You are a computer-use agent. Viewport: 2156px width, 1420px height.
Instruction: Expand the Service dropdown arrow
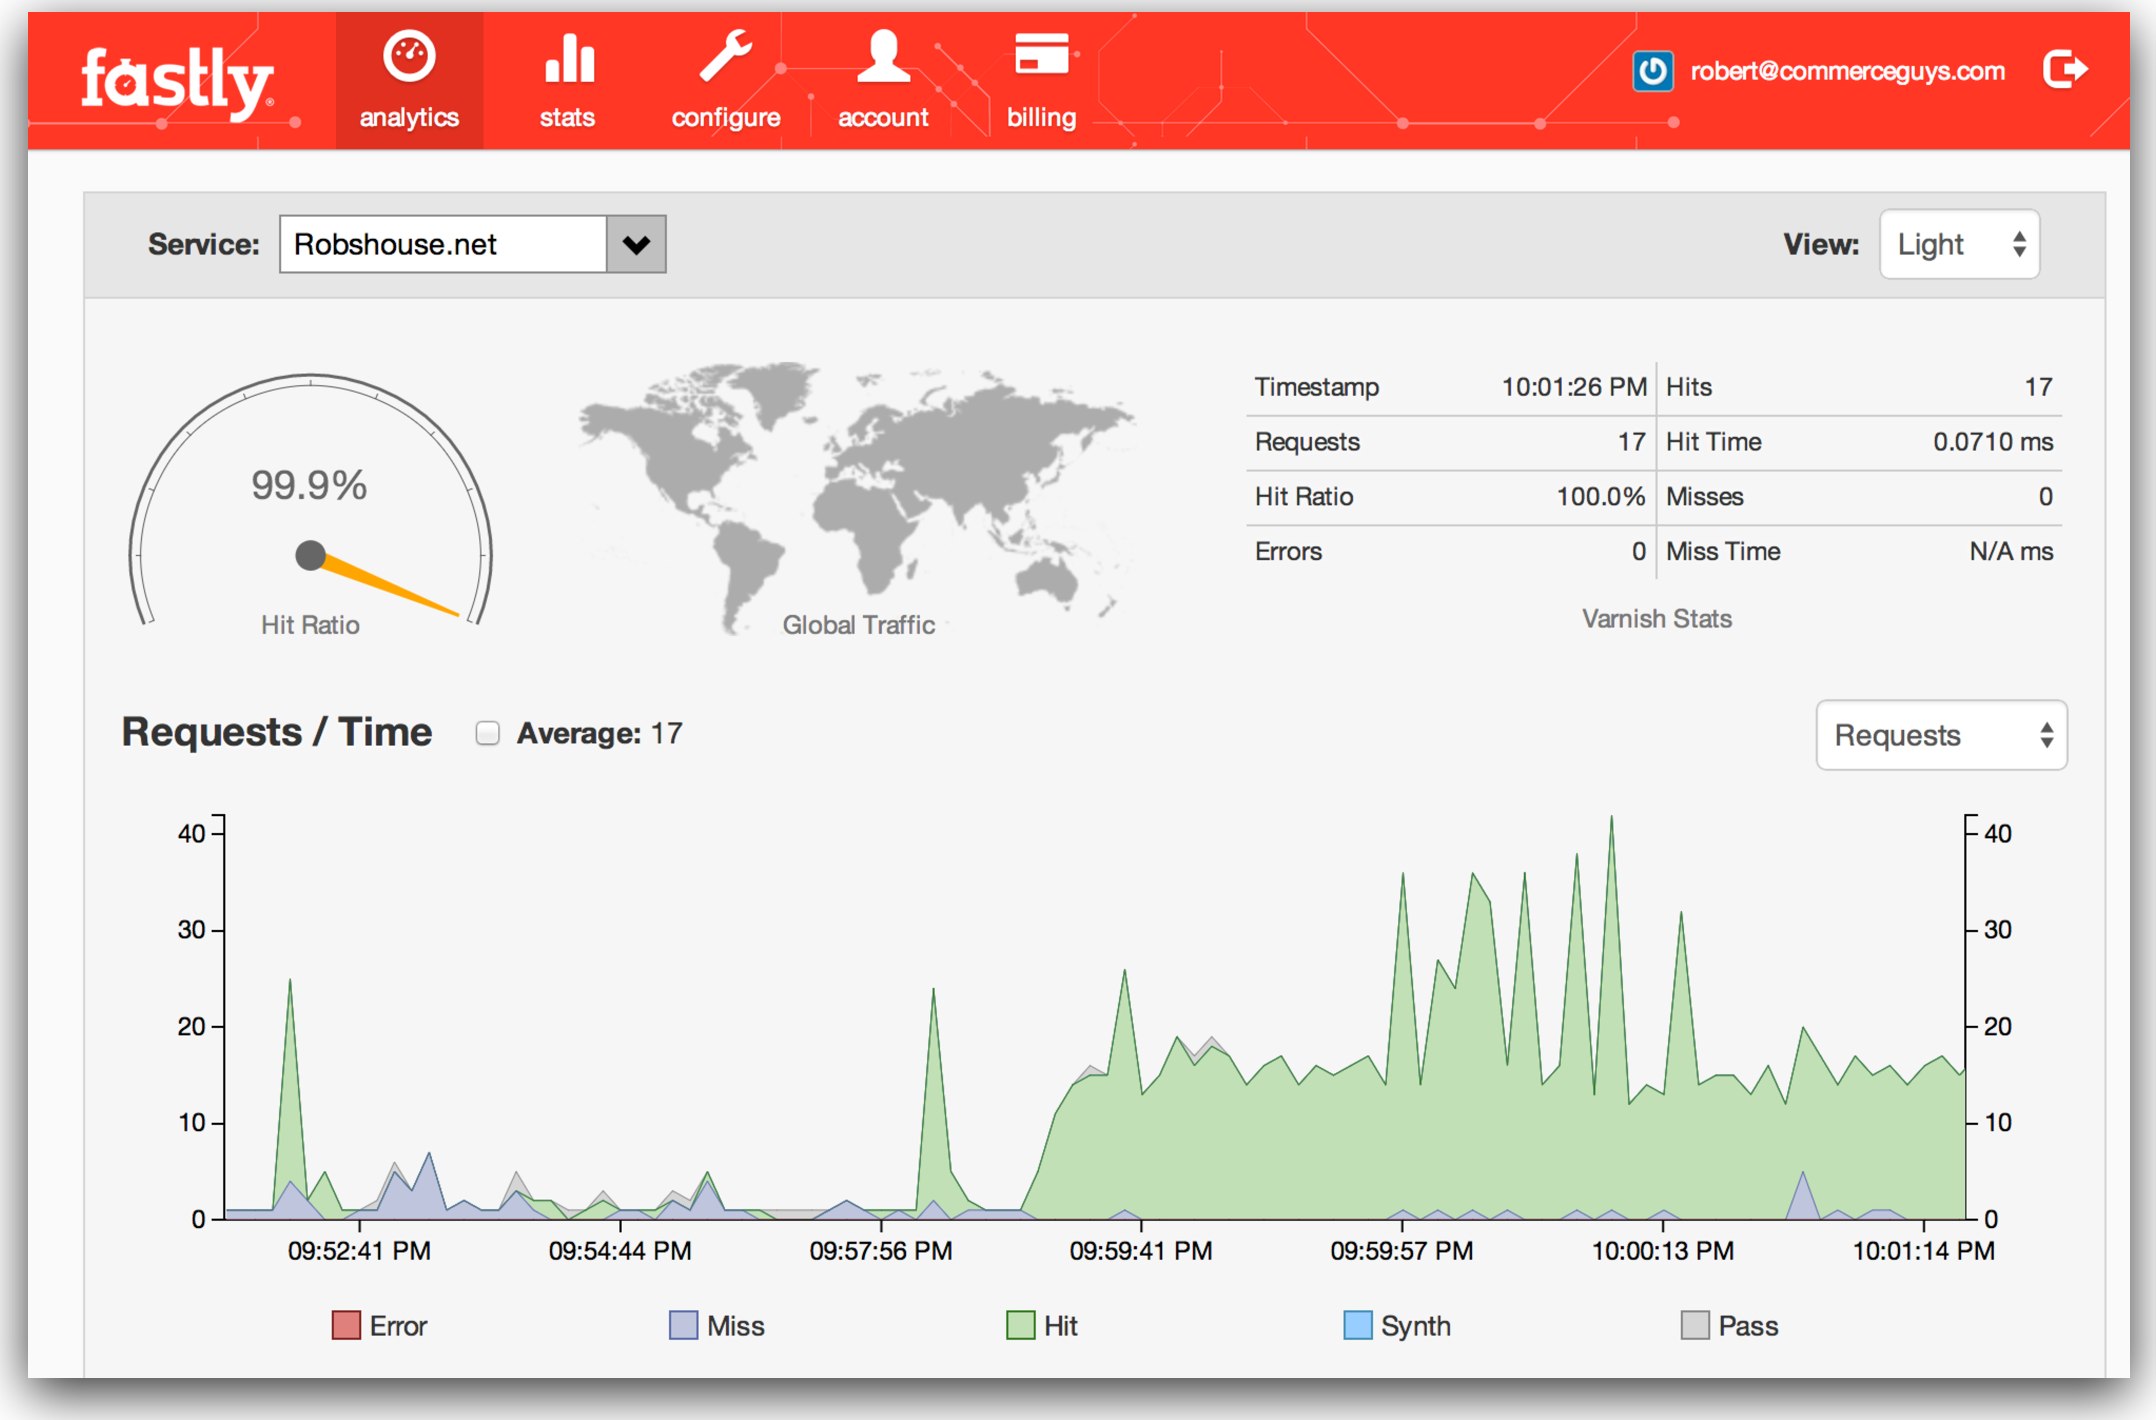tap(636, 244)
